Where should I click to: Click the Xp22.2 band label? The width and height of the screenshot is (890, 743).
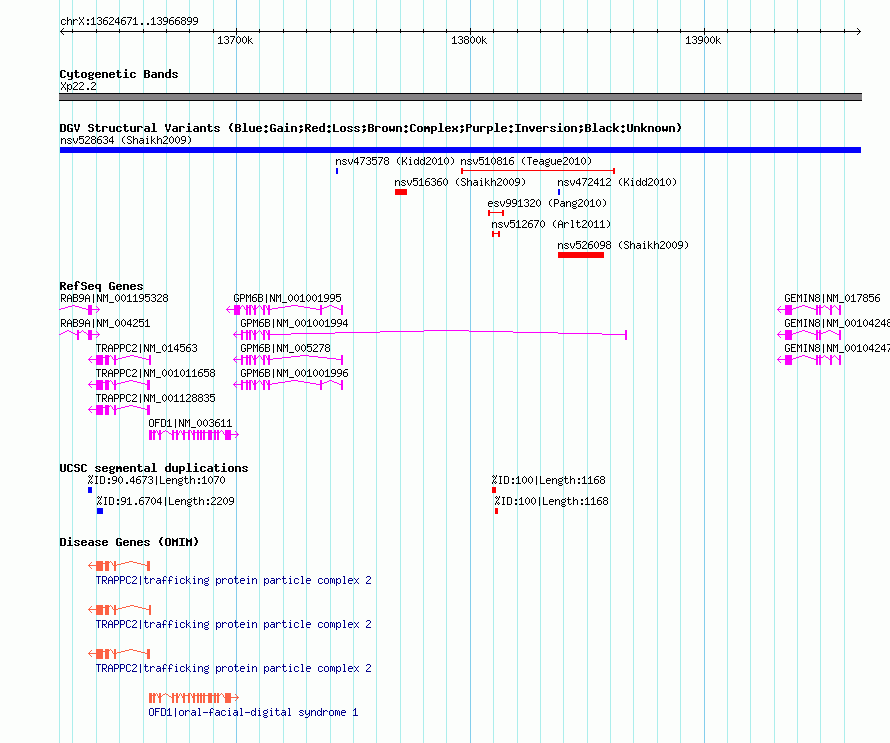click(x=78, y=86)
